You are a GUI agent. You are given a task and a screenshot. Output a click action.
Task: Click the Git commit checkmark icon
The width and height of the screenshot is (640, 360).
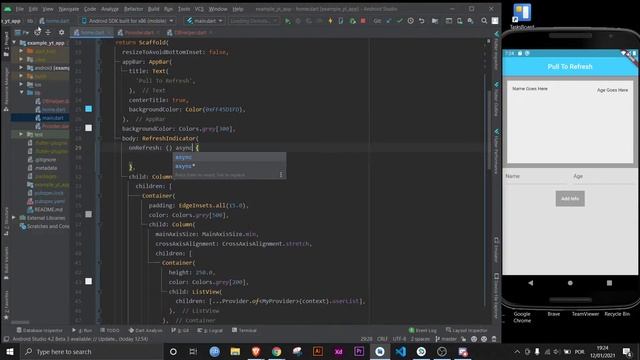400,21
